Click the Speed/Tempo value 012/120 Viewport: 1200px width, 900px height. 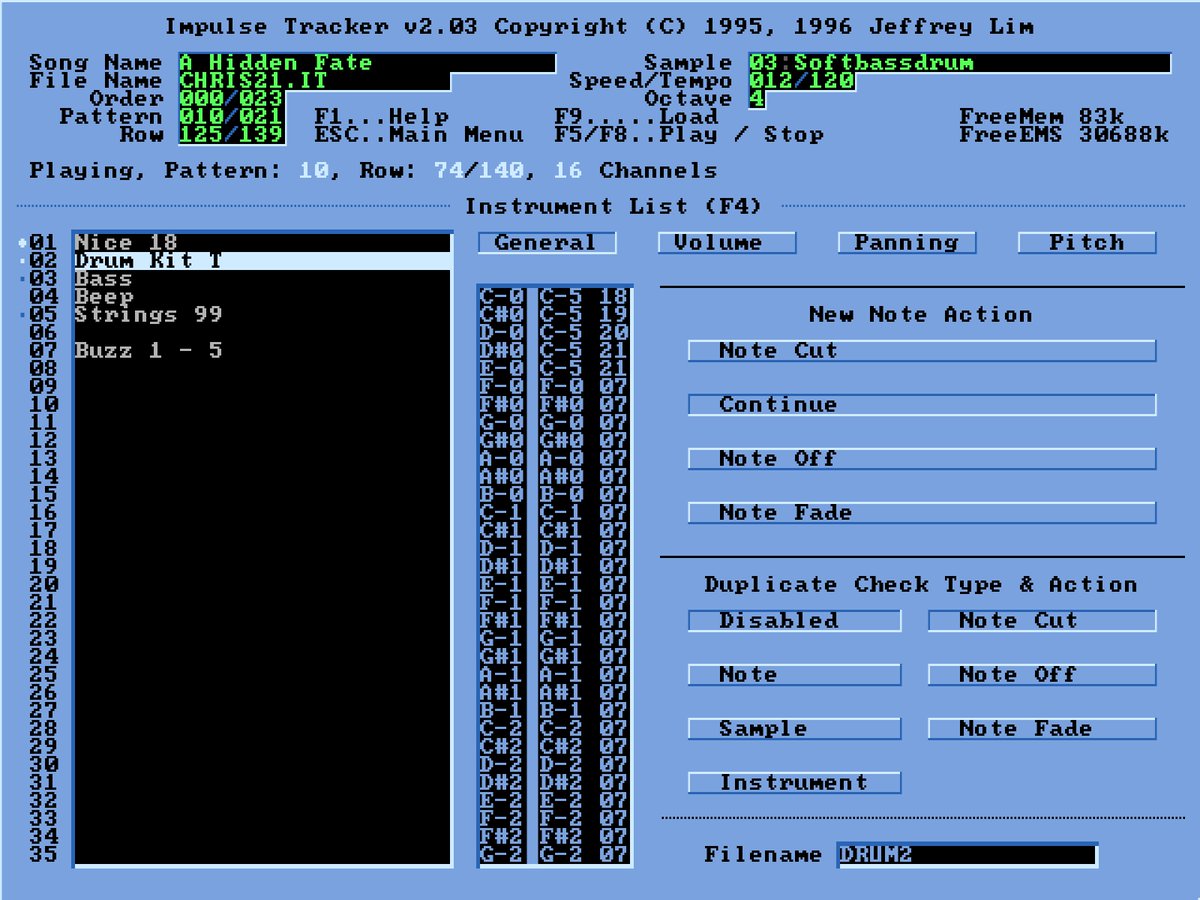coord(802,81)
